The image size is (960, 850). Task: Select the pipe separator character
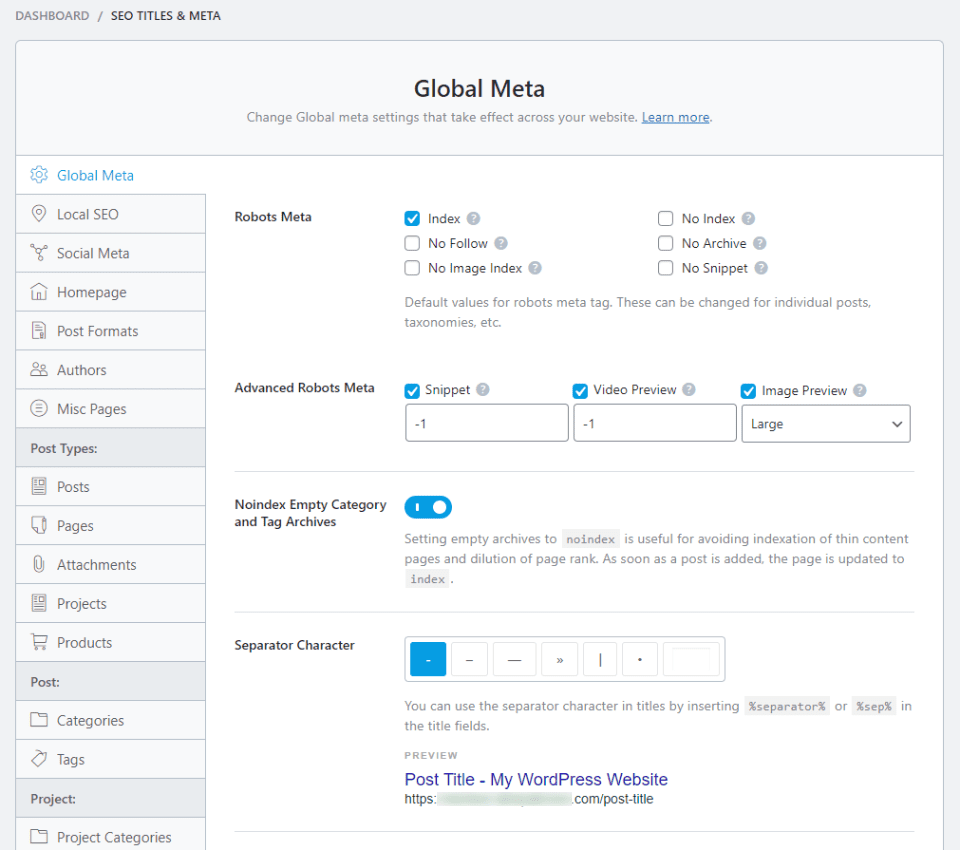pos(600,658)
